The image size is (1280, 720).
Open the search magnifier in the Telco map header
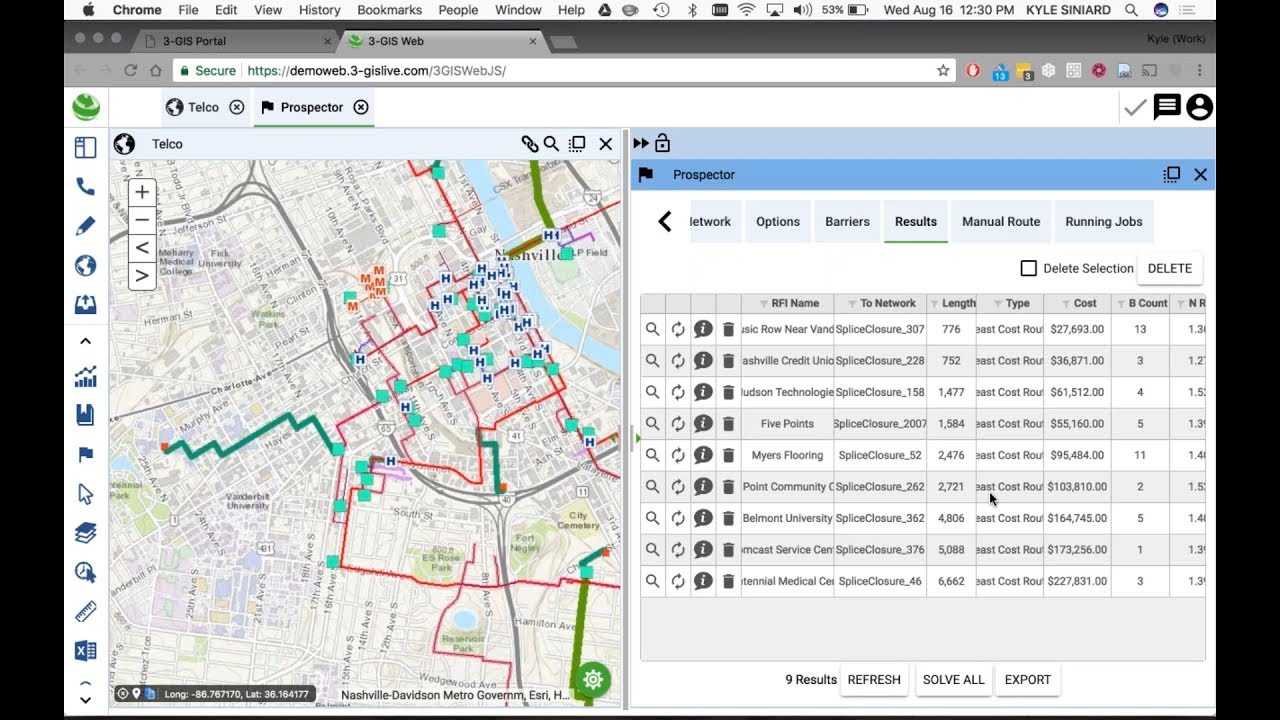(x=551, y=144)
